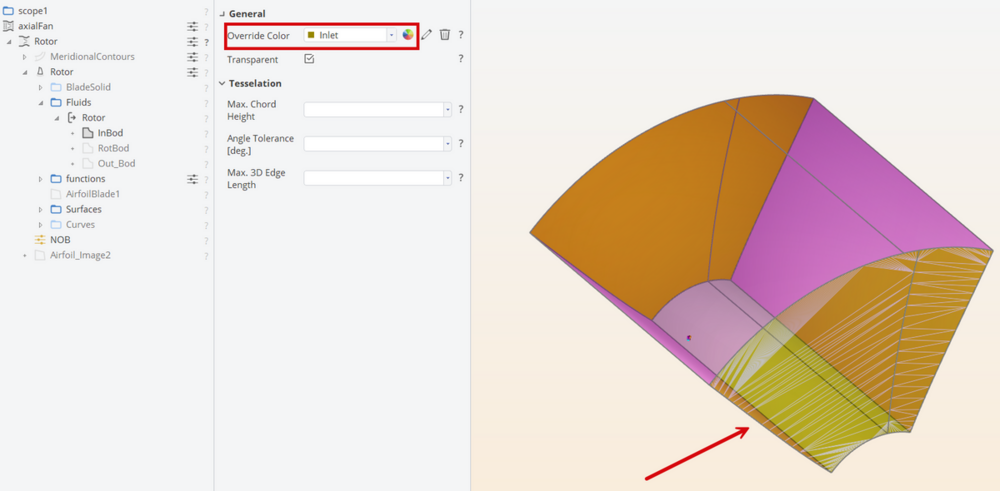
Task: Open help for Max. 3D Edge Length
Action: 460,178
